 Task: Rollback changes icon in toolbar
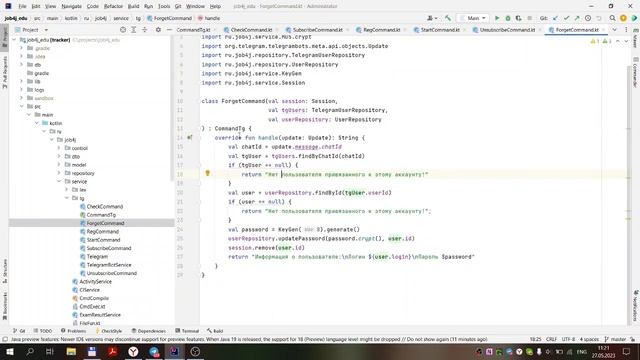point(599,18)
